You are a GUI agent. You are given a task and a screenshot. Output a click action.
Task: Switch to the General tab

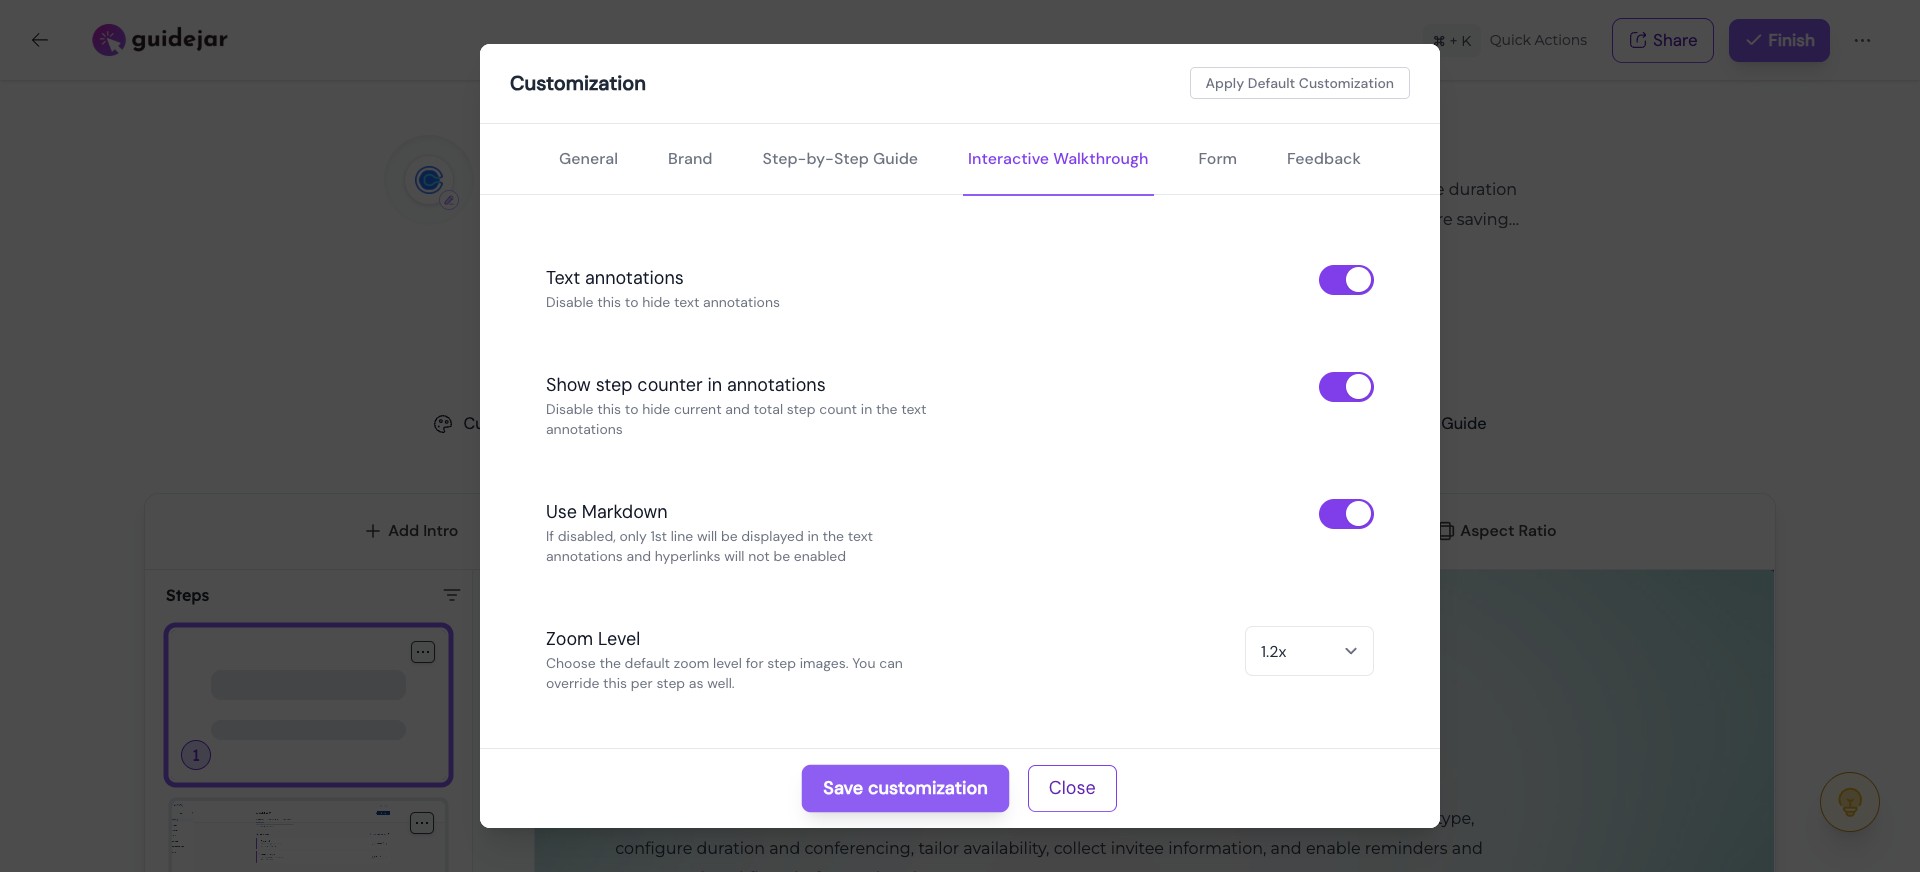[x=588, y=159]
